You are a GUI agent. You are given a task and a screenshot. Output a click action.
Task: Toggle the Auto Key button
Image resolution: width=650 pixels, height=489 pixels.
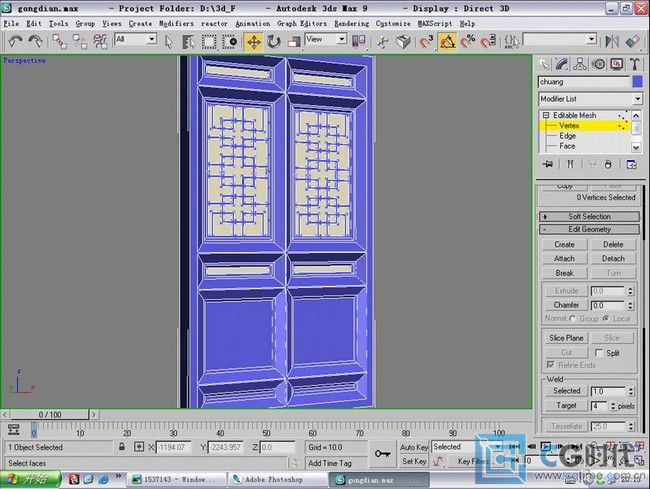[x=413, y=447]
